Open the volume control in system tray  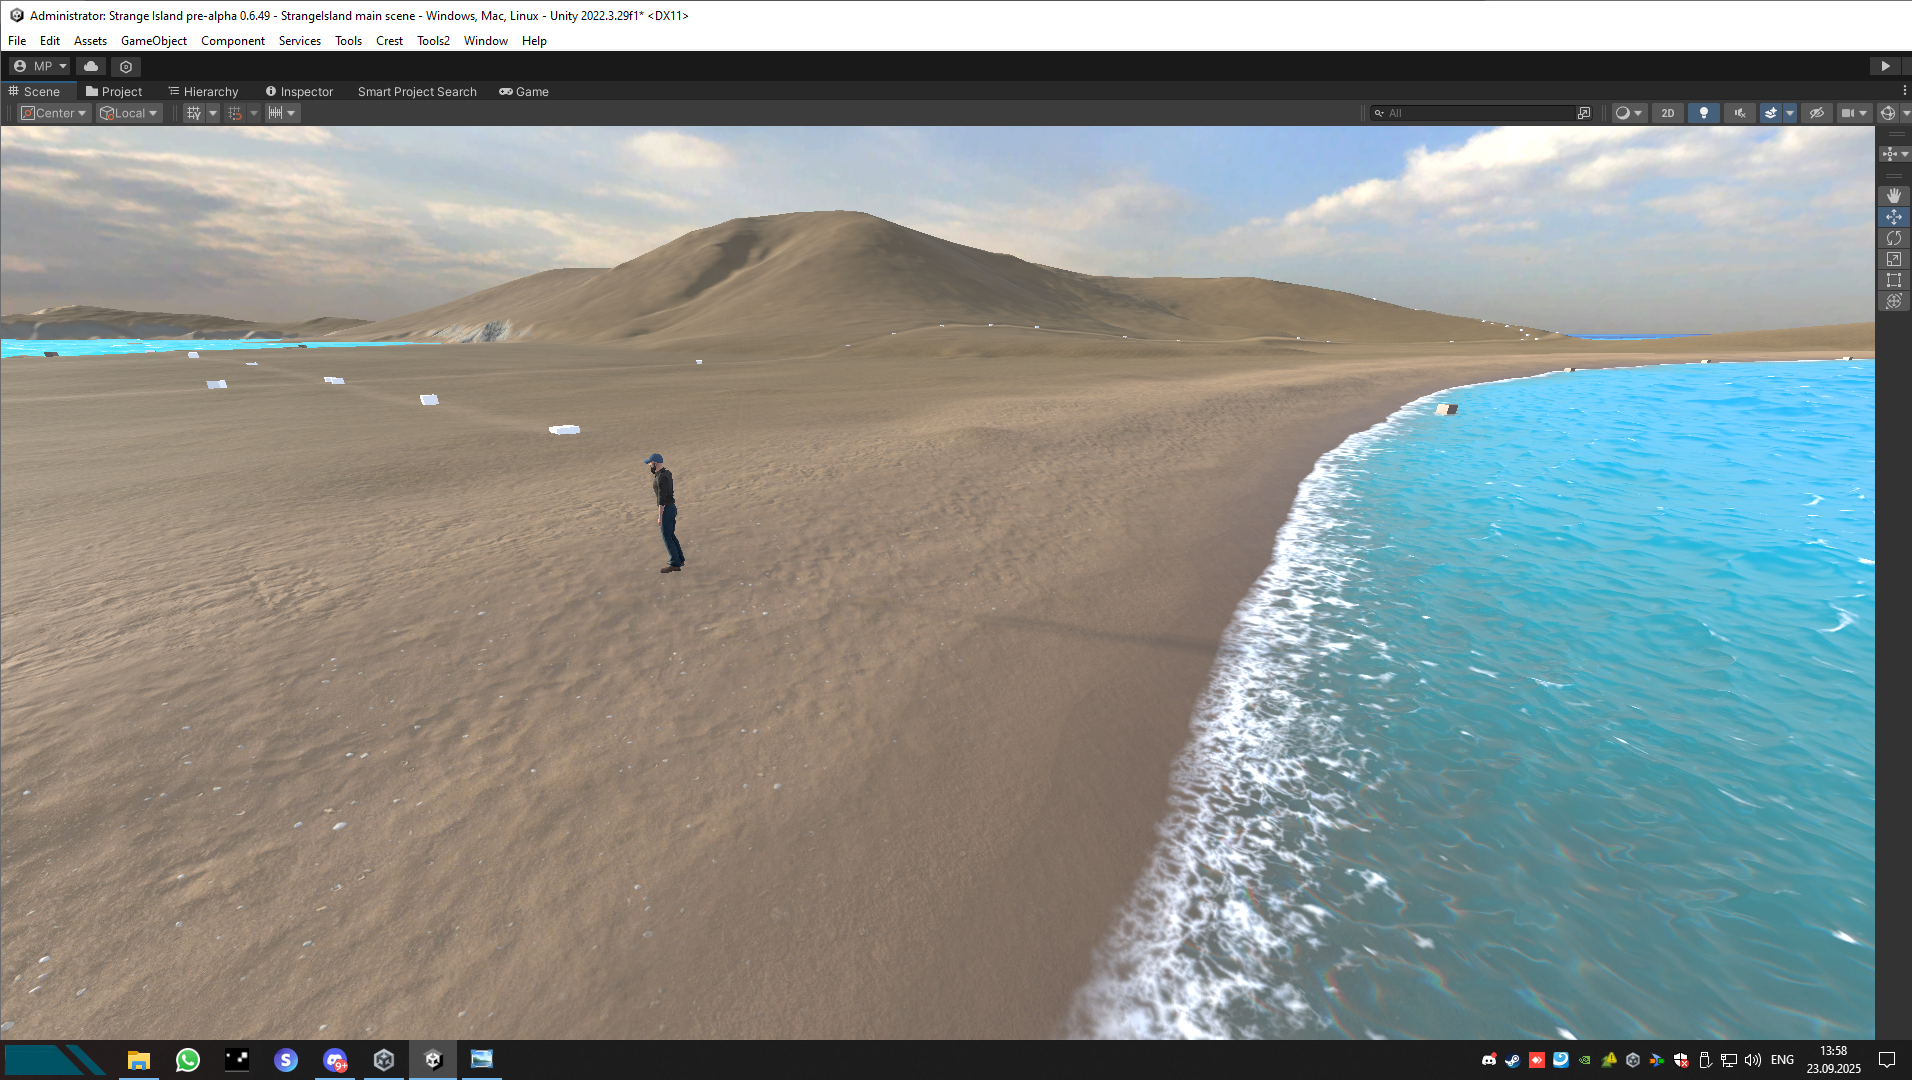point(1753,1060)
